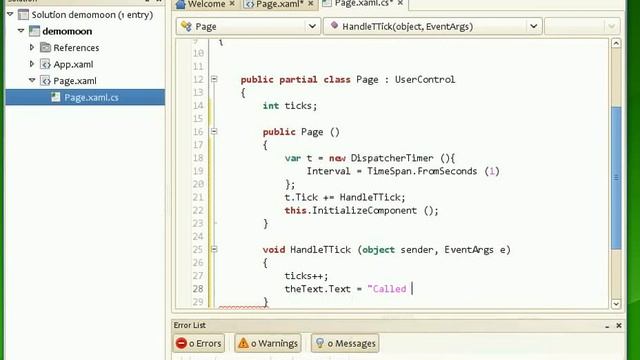
Task: Collapse the Page.xaml node
Action: 32,80
